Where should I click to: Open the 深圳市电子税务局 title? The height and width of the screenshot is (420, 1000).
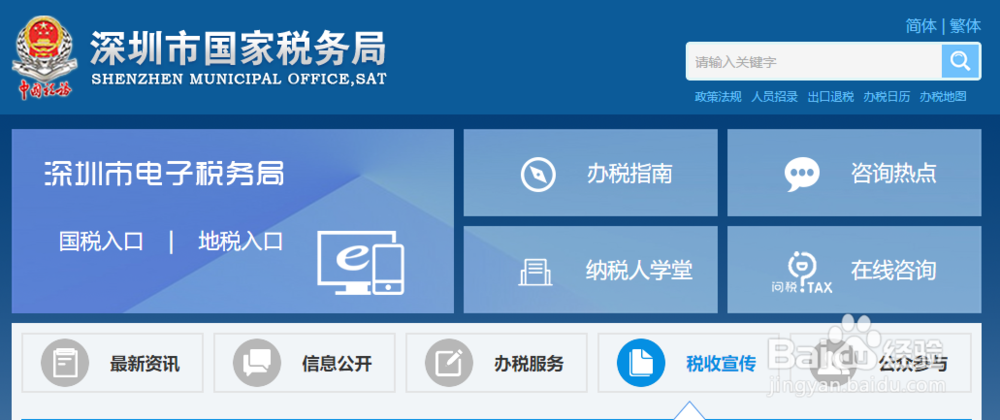point(164,173)
